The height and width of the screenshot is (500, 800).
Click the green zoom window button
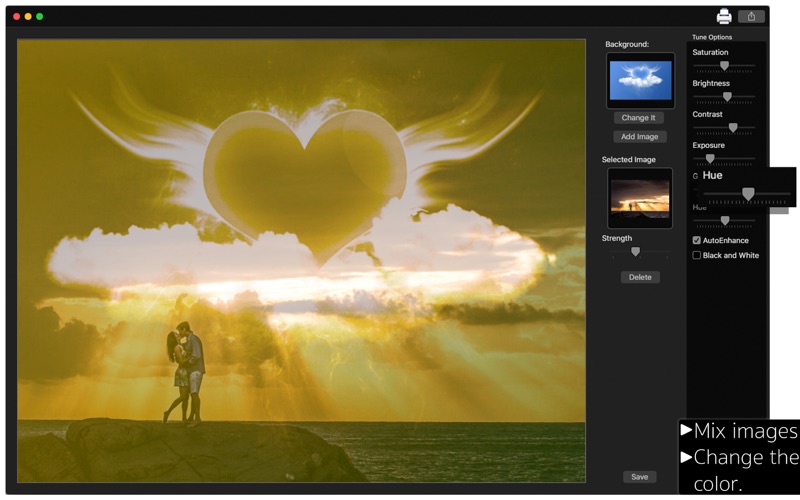[40, 16]
